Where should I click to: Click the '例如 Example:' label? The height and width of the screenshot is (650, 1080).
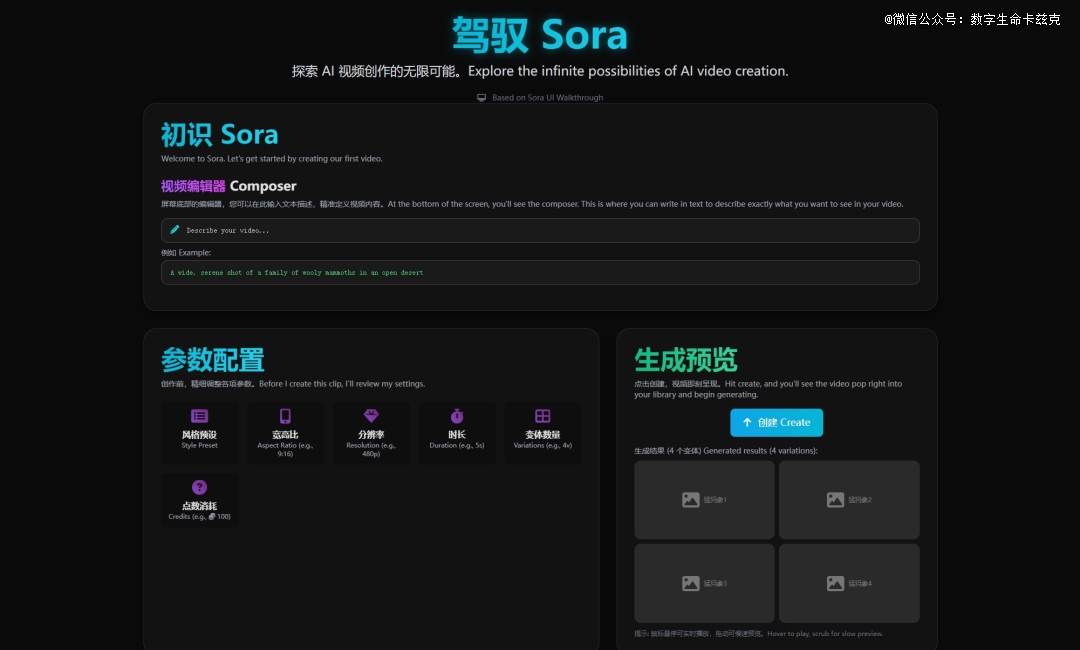pyautogui.click(x=186, y=253)
